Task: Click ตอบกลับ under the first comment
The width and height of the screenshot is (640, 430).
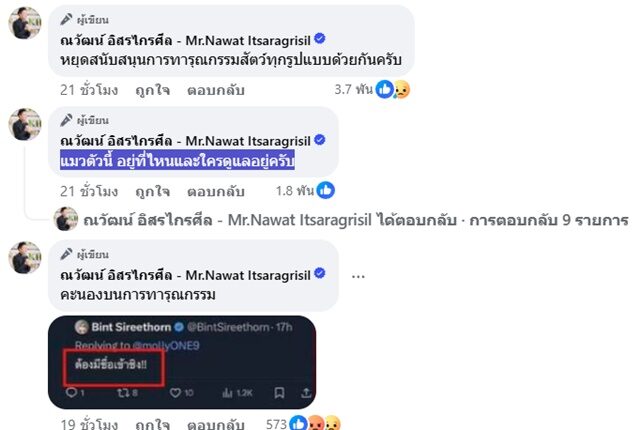Action: pyautogui.click(x=216, y=90)
